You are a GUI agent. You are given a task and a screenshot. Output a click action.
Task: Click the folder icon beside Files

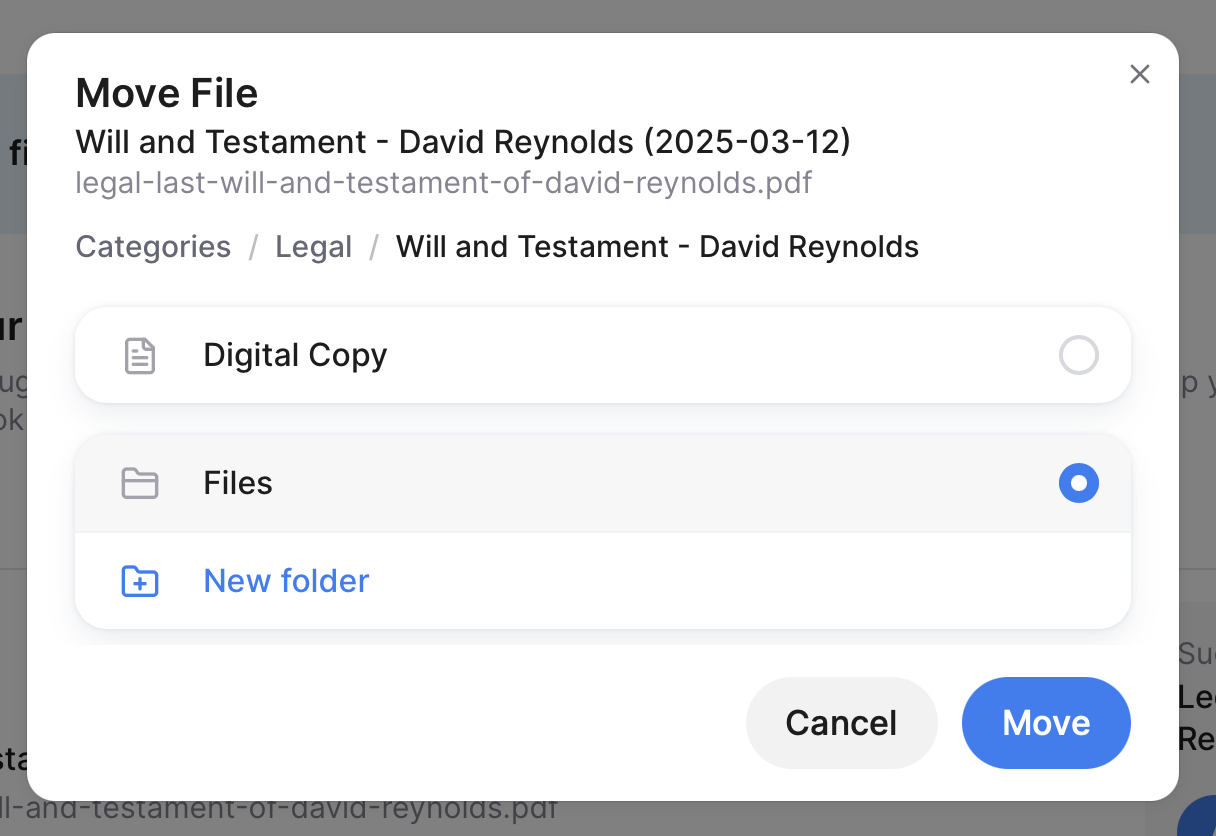pyautogui.click(x=140, y=483)
